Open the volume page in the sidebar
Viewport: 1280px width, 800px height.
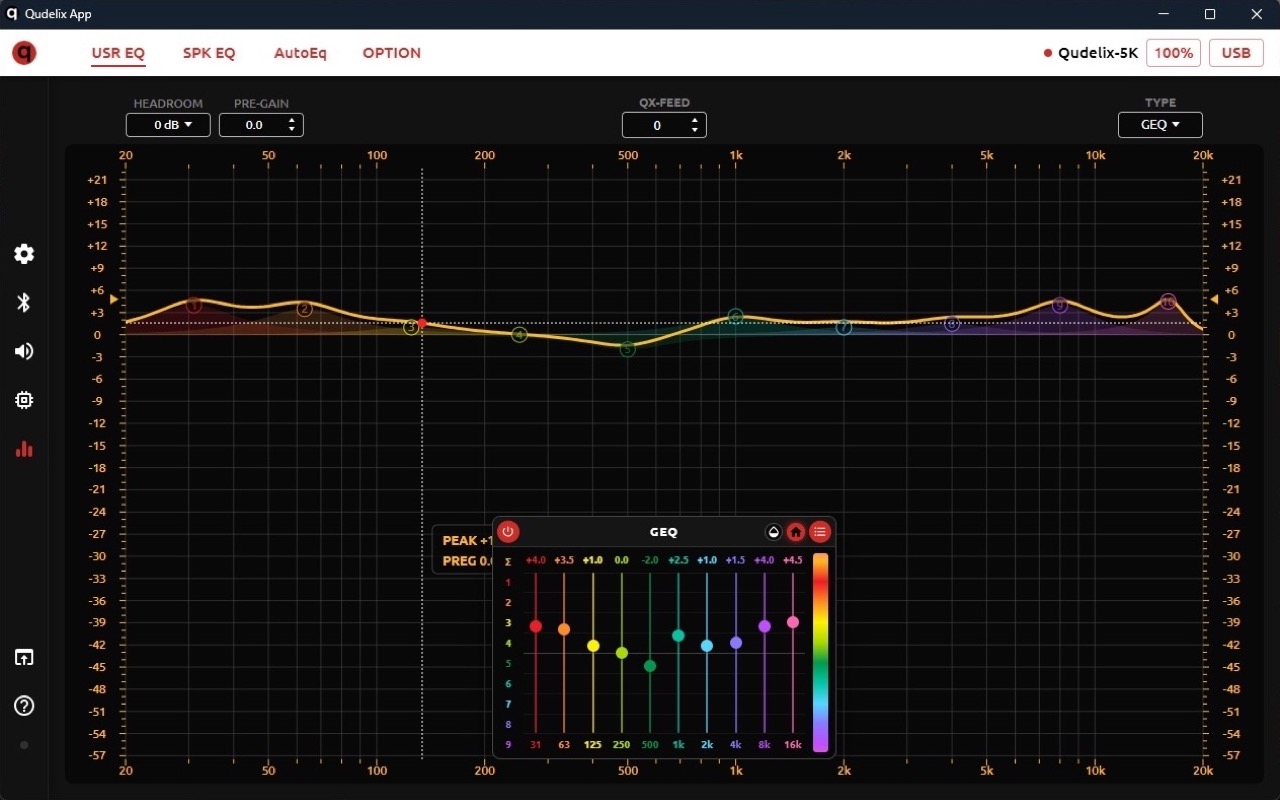click(24, 351)
